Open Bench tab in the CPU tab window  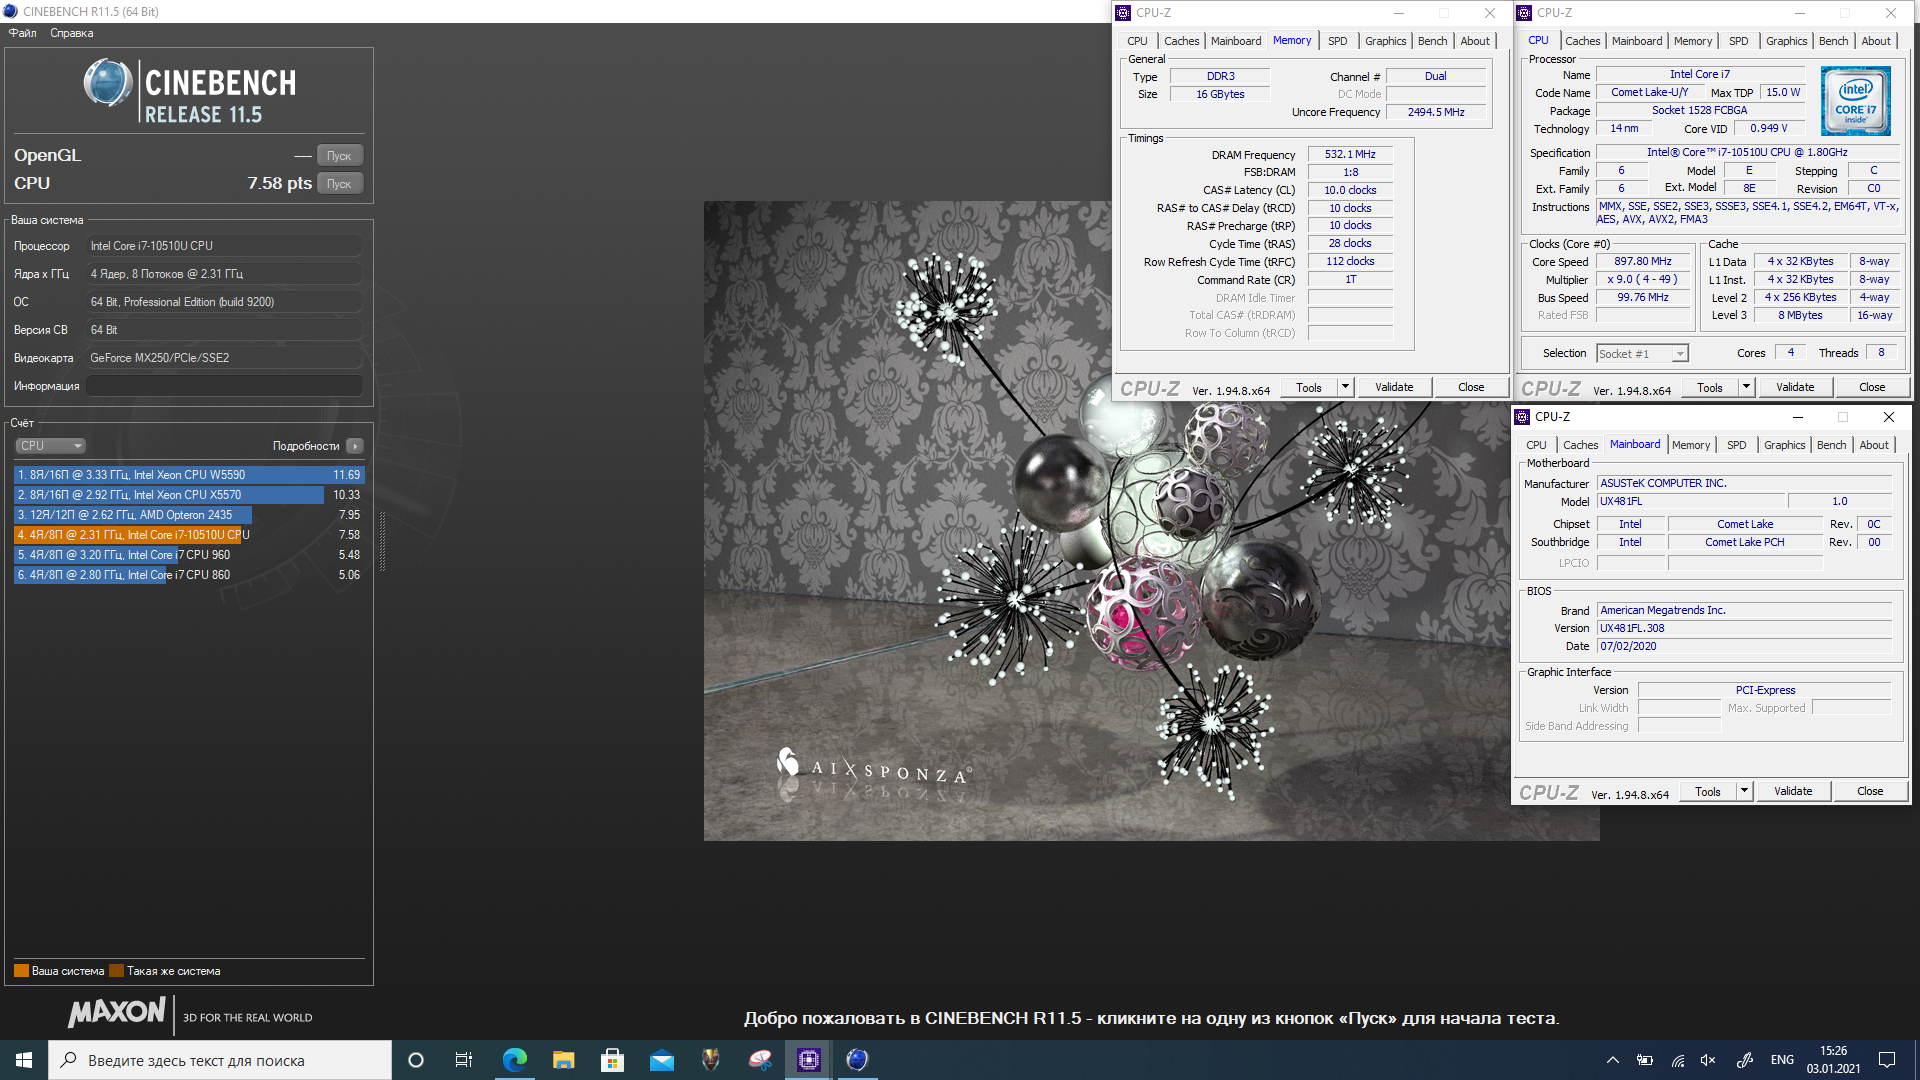tap(1833, 41)
